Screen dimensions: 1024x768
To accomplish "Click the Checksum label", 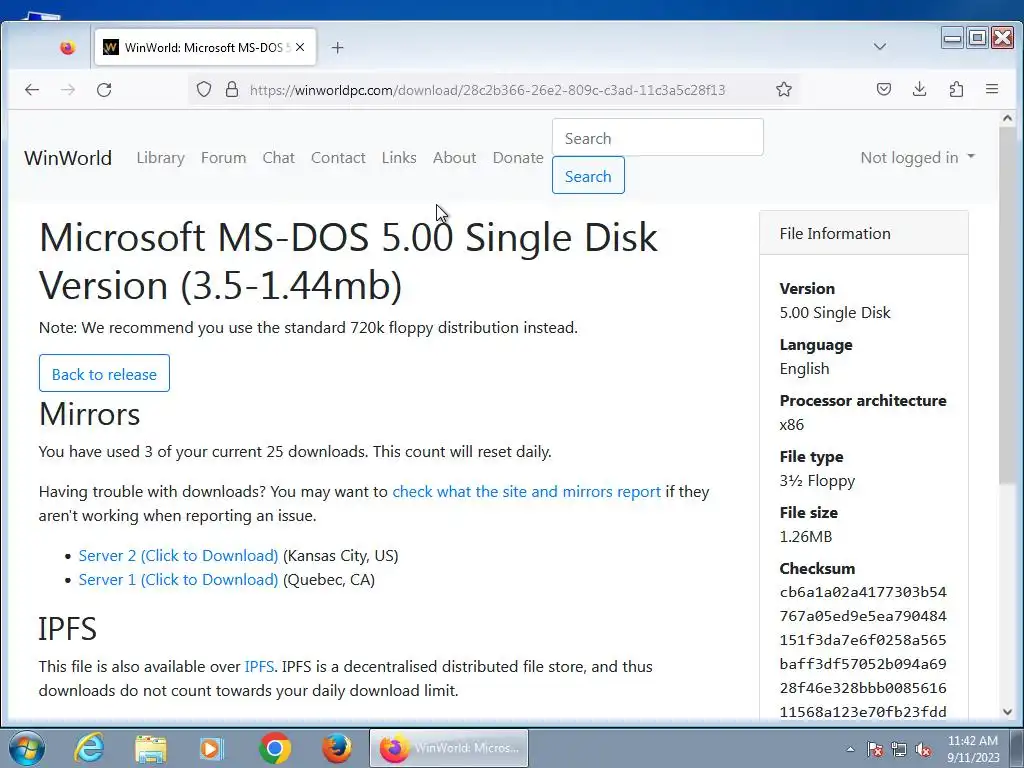I will pyautogui.click(x=817, y=568).
